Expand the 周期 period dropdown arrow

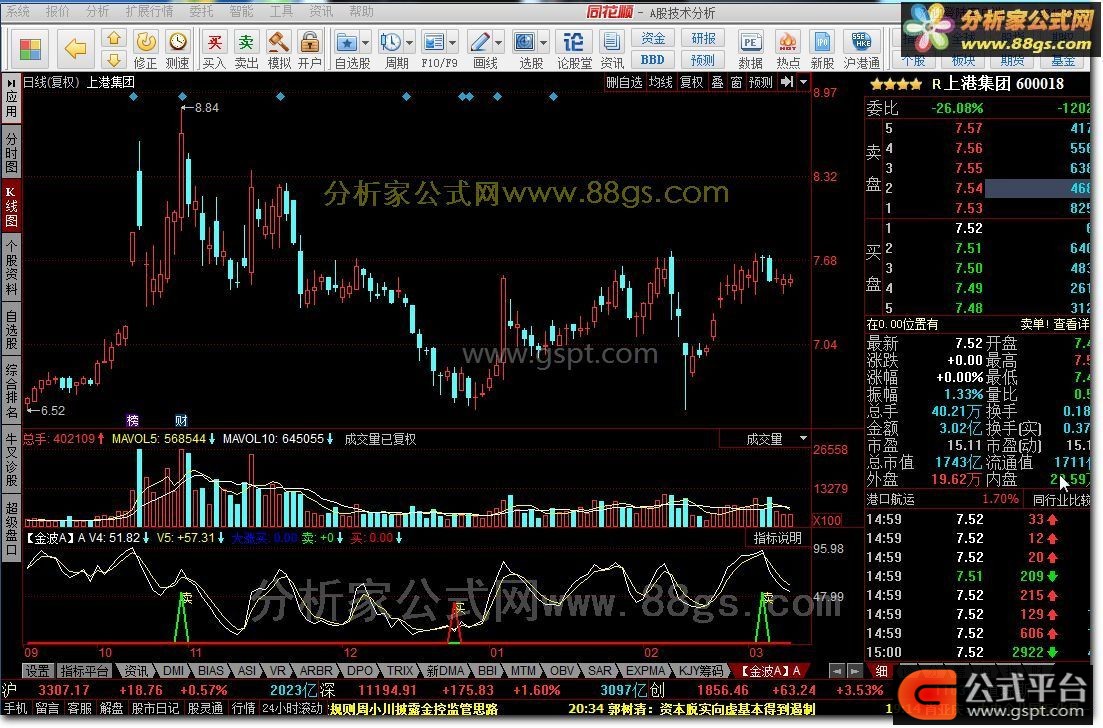[409, 43]
